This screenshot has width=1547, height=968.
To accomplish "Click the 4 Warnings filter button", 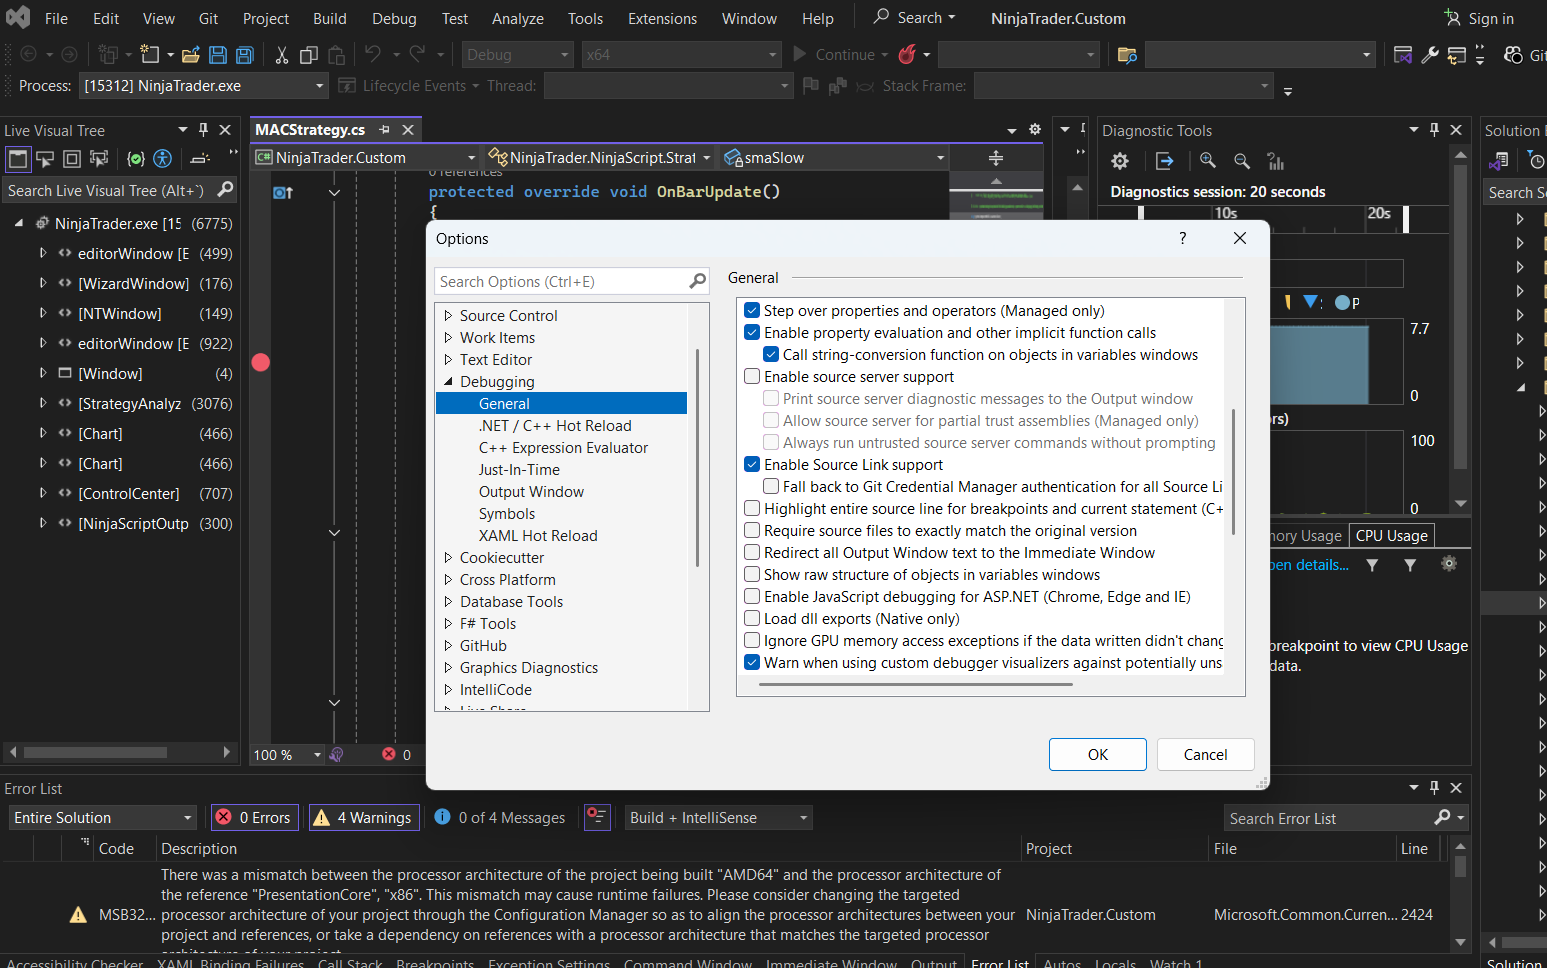I will pyautogui.click(x=364, y=818).
